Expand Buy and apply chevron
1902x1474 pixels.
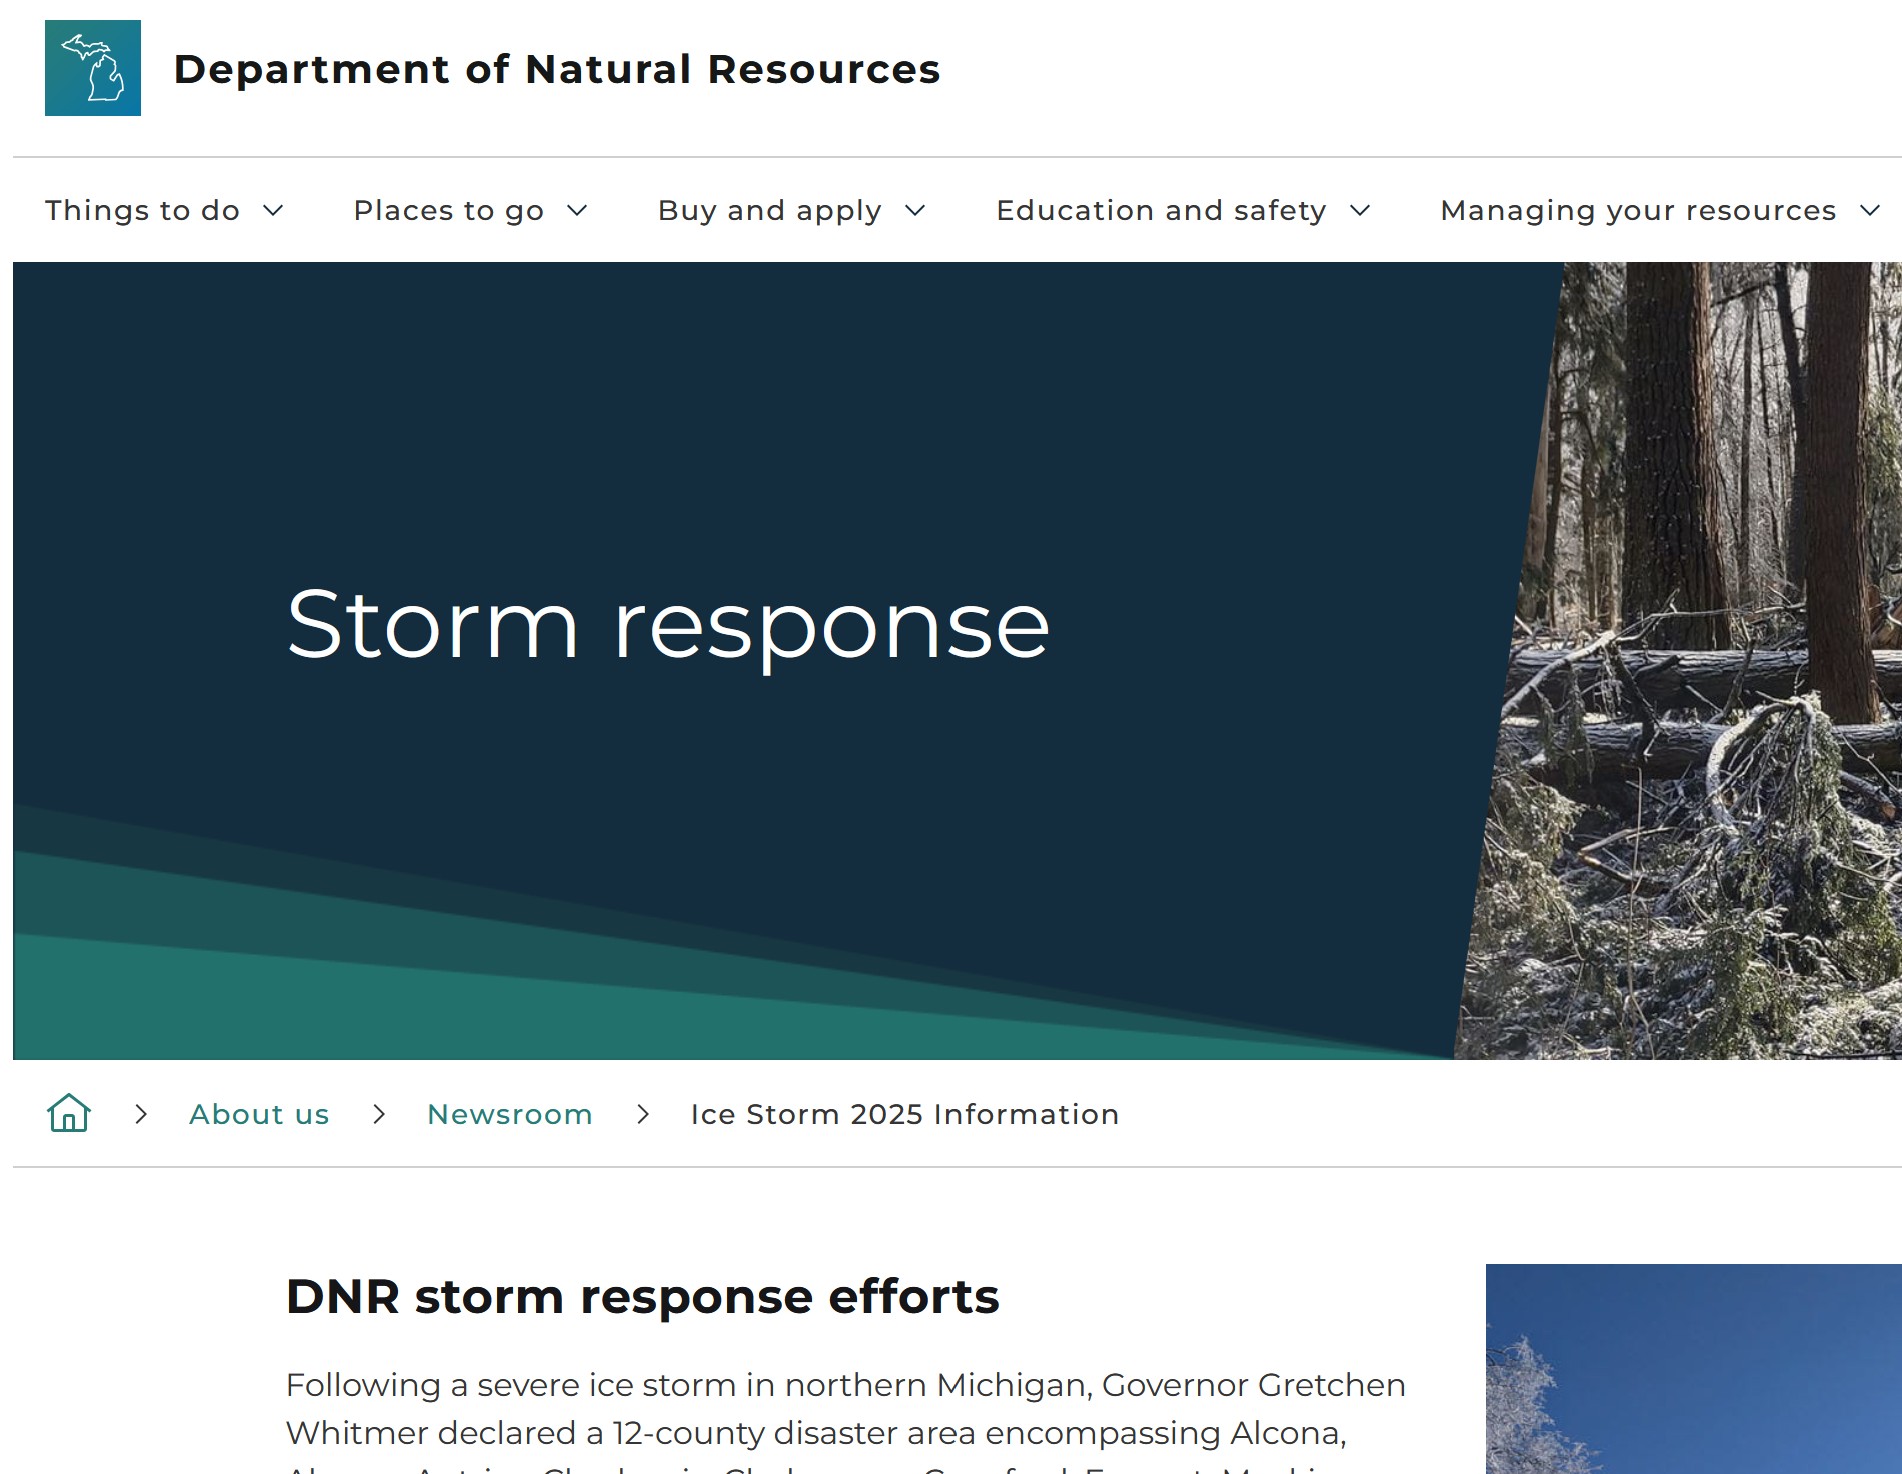point(915,210)
